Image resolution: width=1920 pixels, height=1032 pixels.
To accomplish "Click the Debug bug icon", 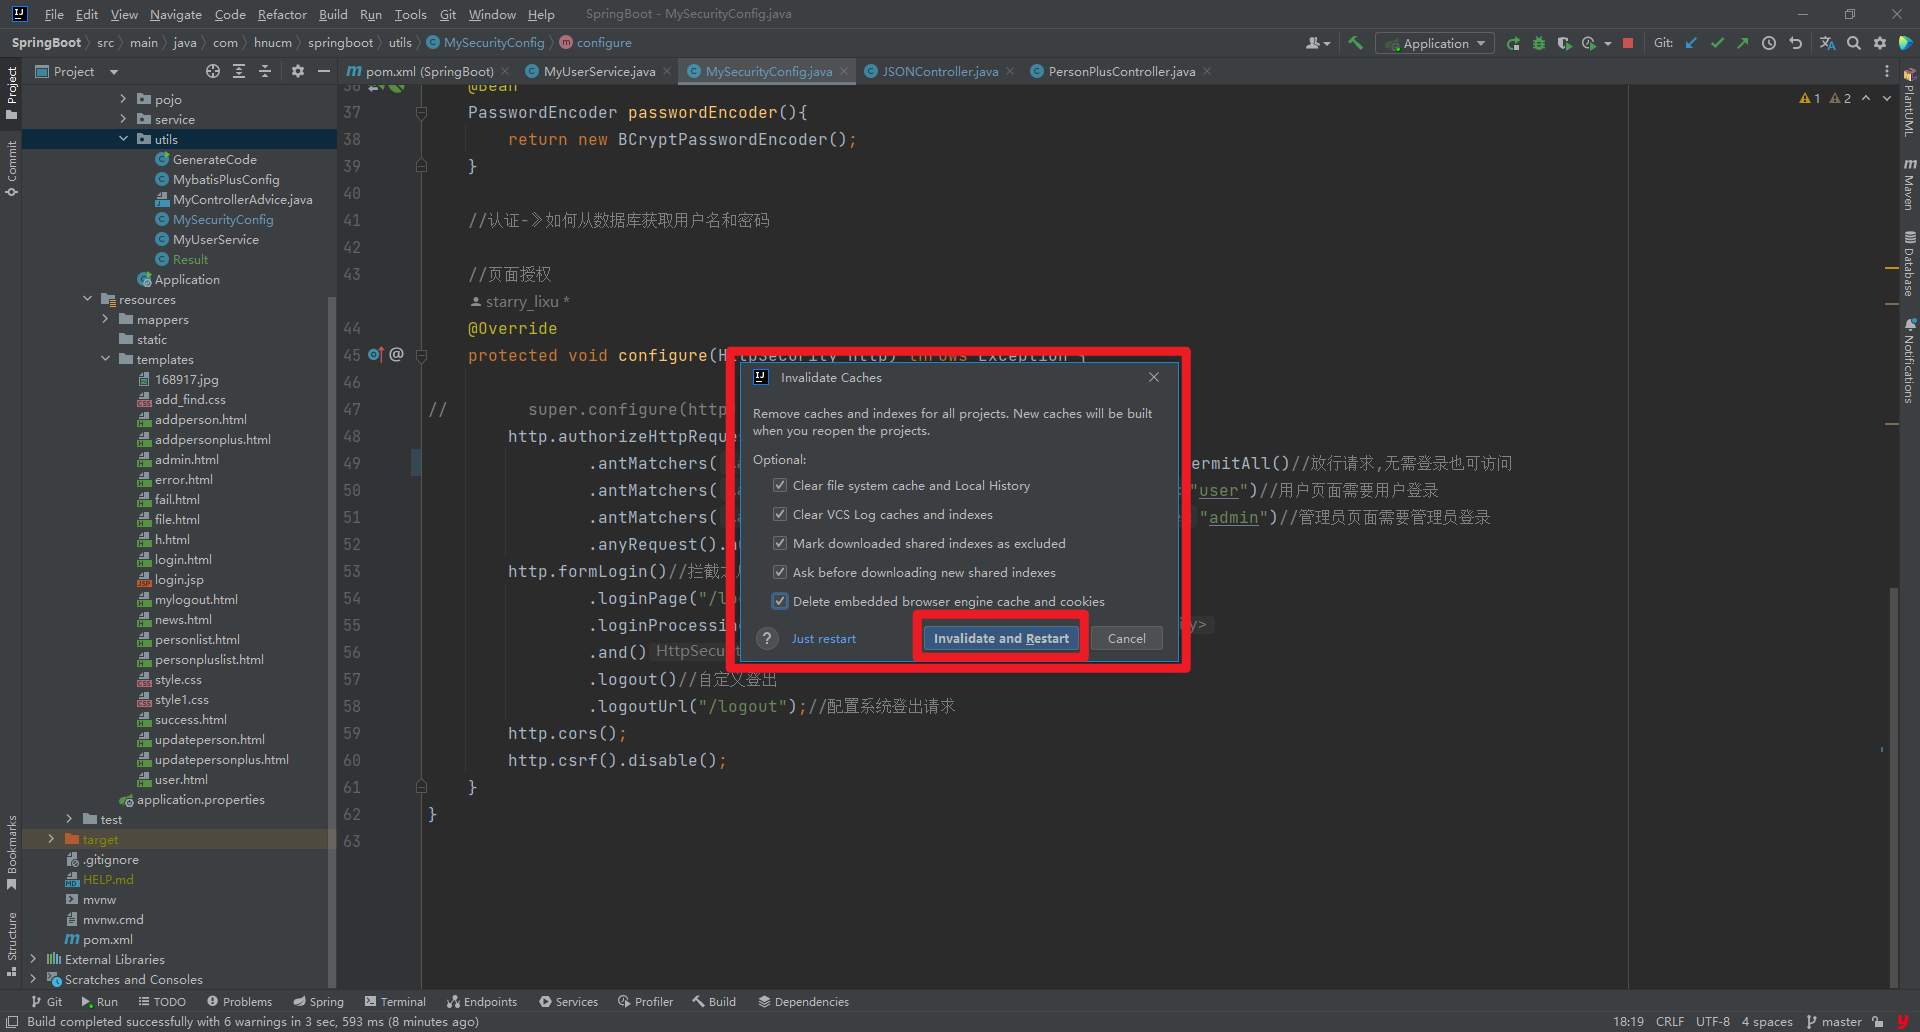I will click(1539, 43).
